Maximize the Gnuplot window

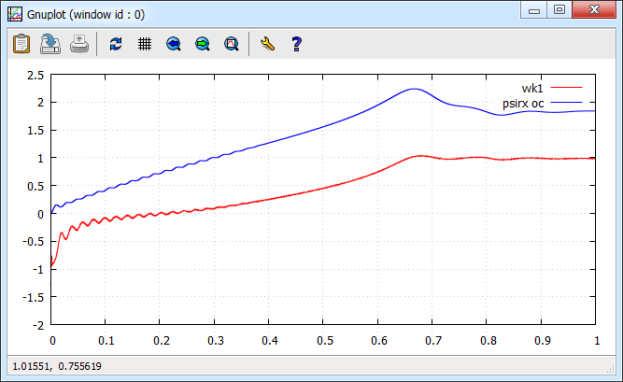pyautogui.click(x=559, y=10)
